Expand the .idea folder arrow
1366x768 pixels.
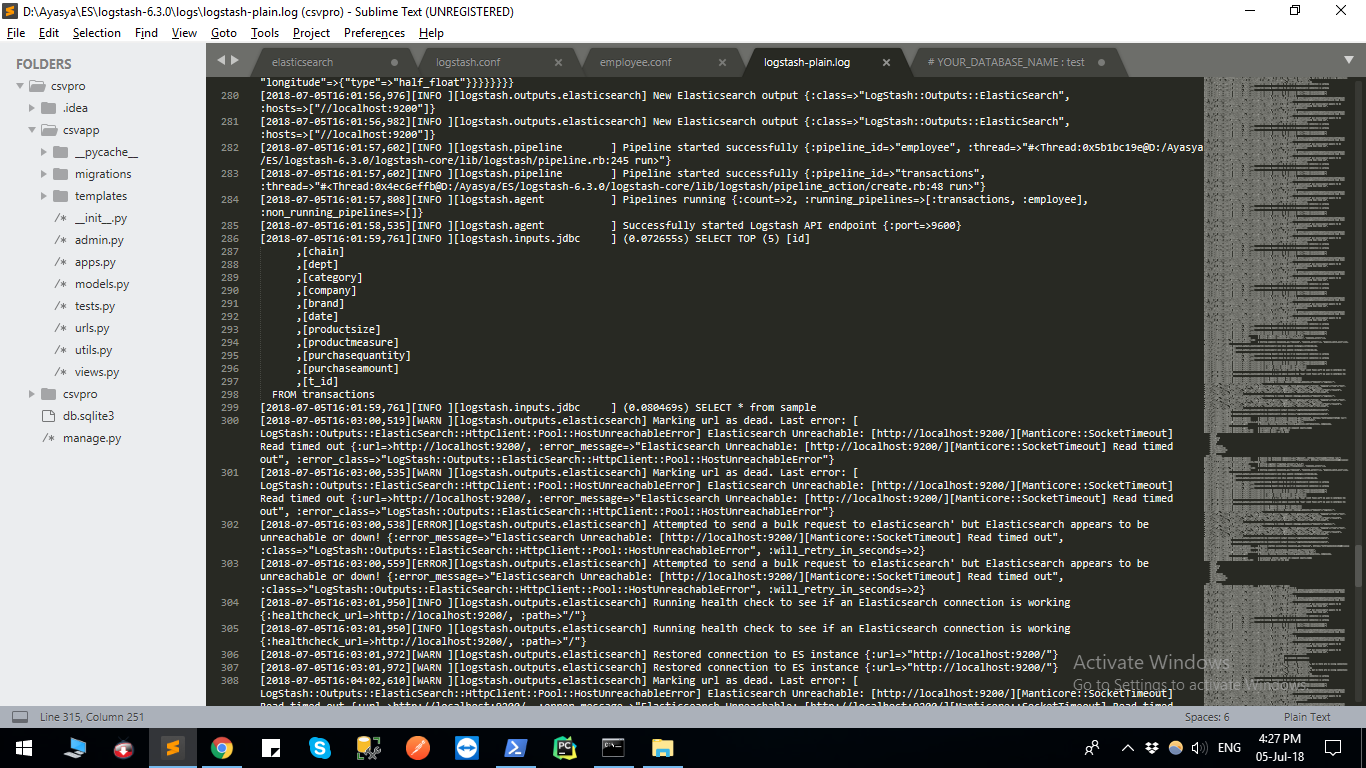tap(32, 108)
